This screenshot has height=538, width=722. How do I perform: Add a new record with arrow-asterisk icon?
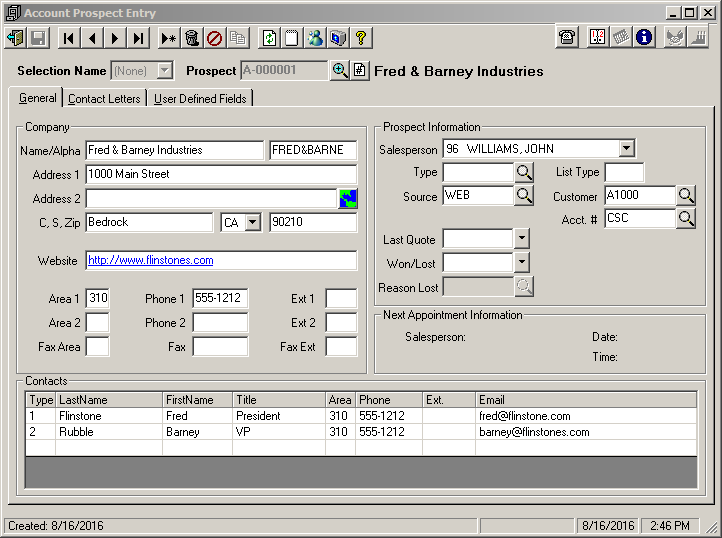point(169,38)
